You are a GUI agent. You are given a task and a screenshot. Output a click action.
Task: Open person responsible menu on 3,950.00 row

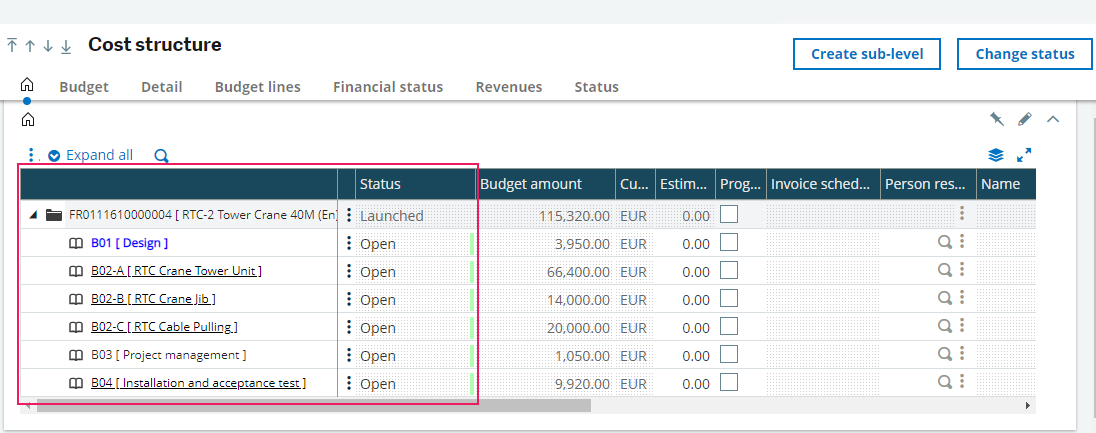(962, 241)
